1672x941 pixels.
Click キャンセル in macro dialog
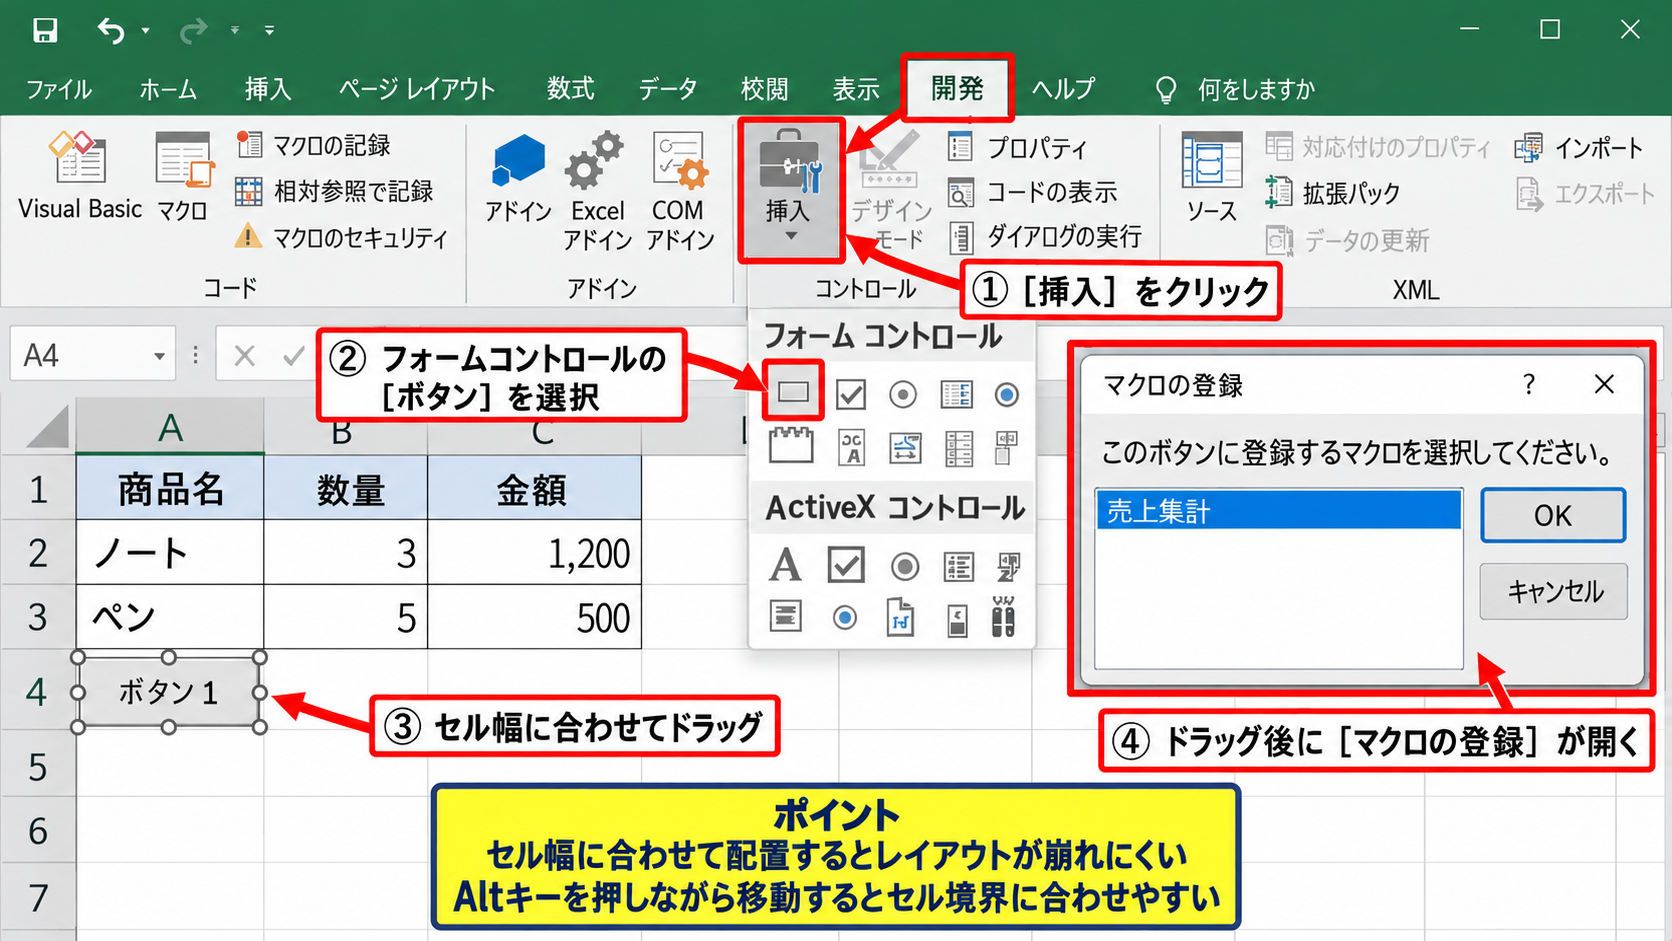pos(1554,591)
